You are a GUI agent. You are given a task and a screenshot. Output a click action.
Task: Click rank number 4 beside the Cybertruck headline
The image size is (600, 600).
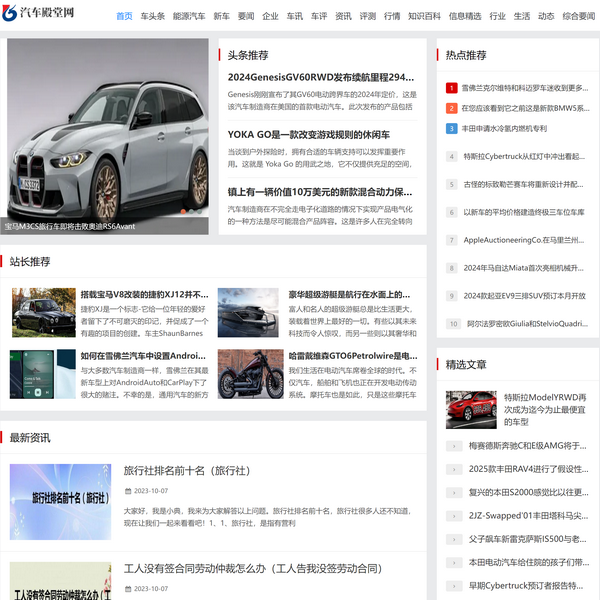[x=452, y=156]
